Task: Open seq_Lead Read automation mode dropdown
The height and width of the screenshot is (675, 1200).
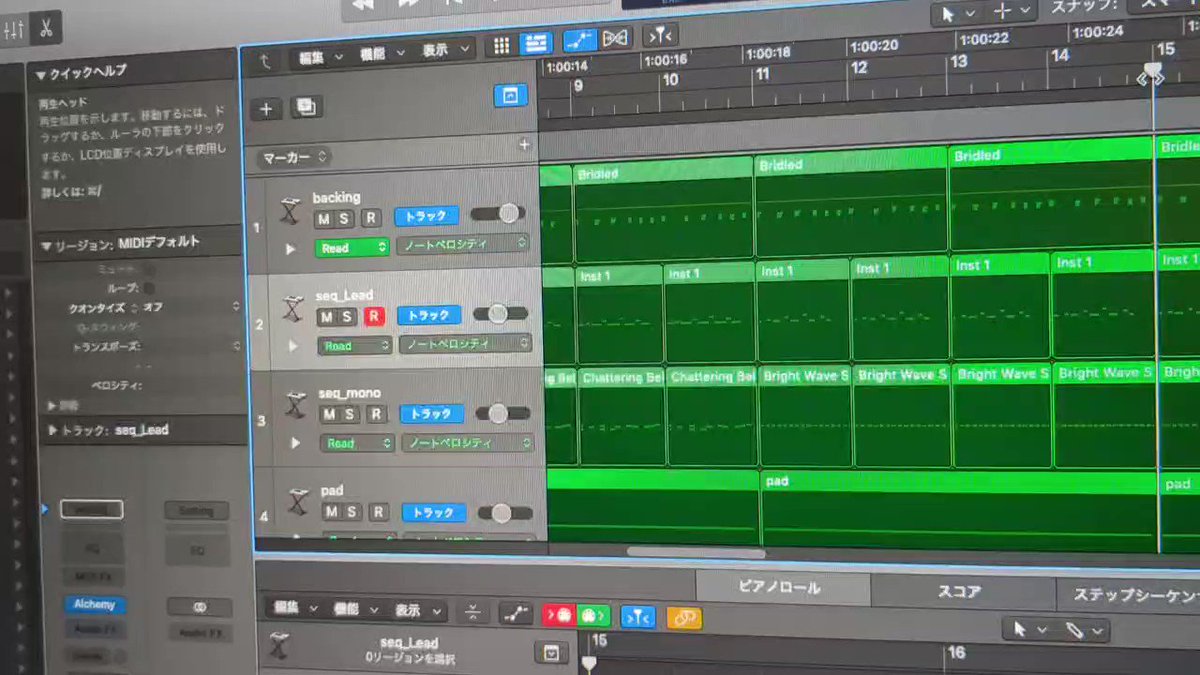Action: [x=355, y=346]
